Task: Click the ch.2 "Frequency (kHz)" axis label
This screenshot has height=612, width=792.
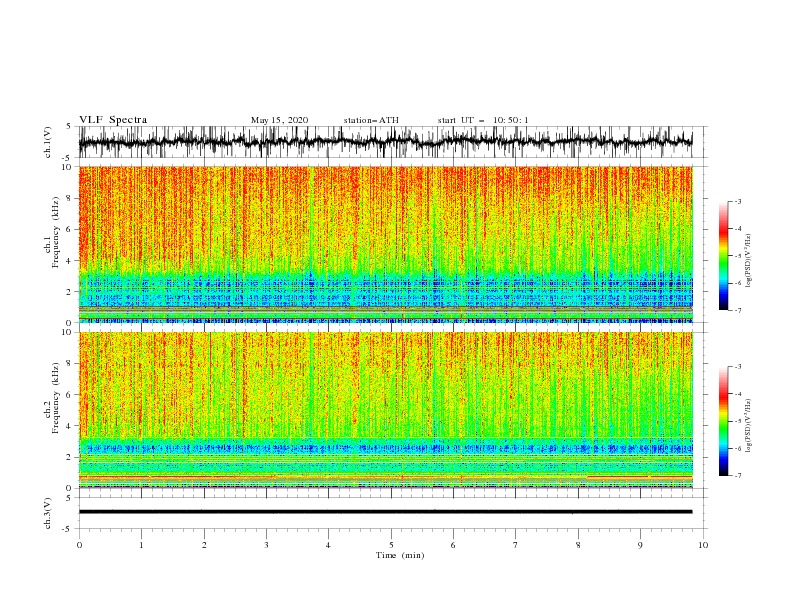Action: tap(56, 398)
